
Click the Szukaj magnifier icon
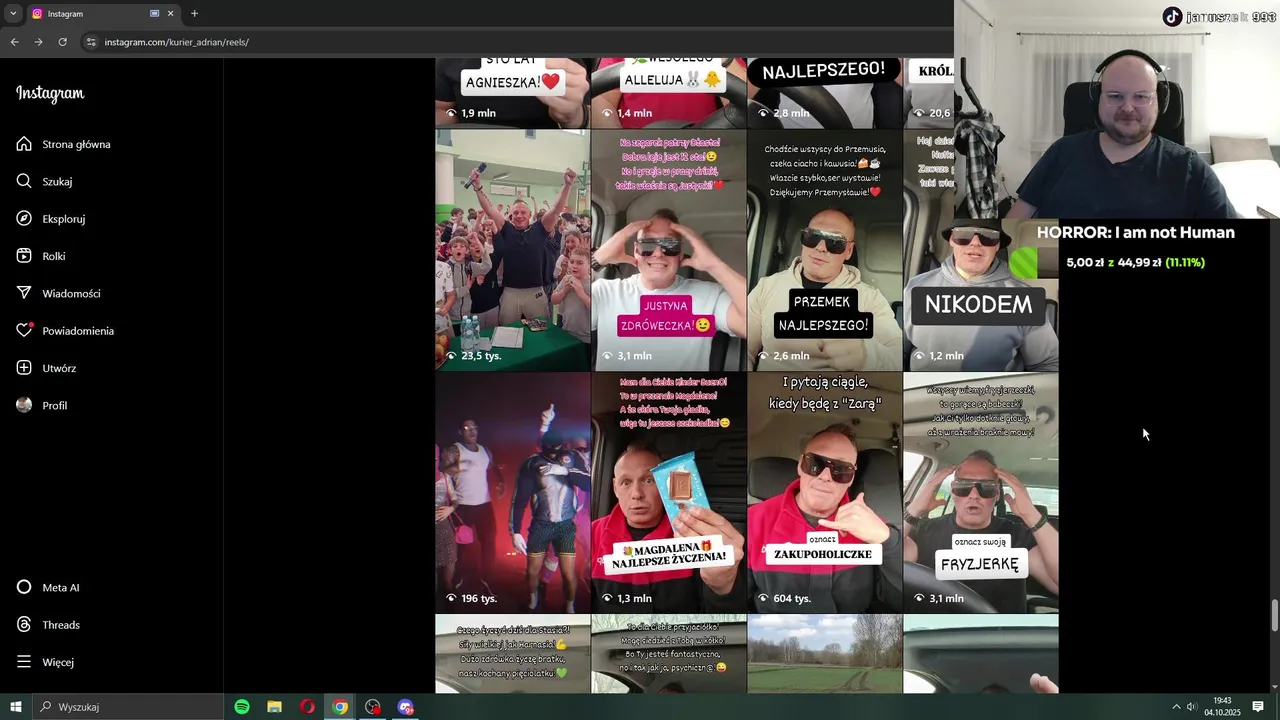[24, 181]
